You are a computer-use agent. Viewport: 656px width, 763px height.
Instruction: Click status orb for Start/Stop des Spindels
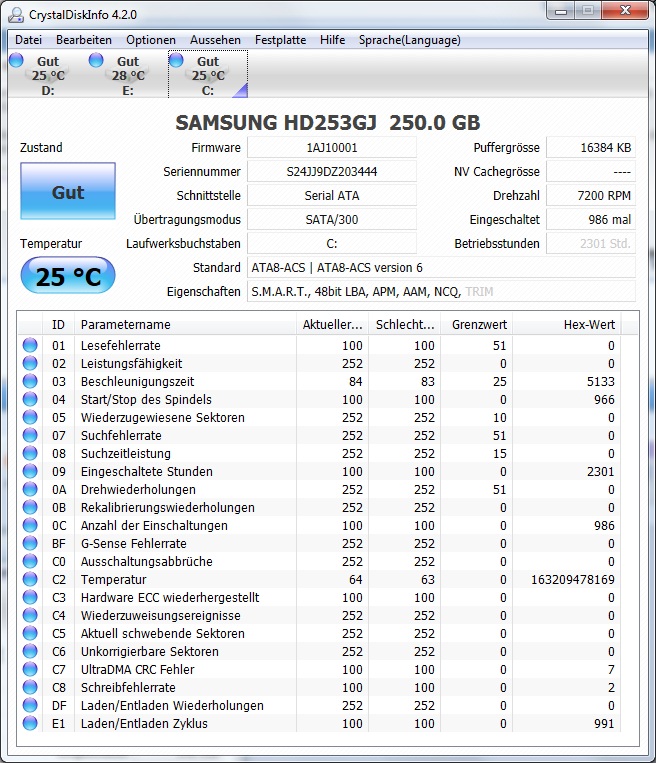[30, 399]
